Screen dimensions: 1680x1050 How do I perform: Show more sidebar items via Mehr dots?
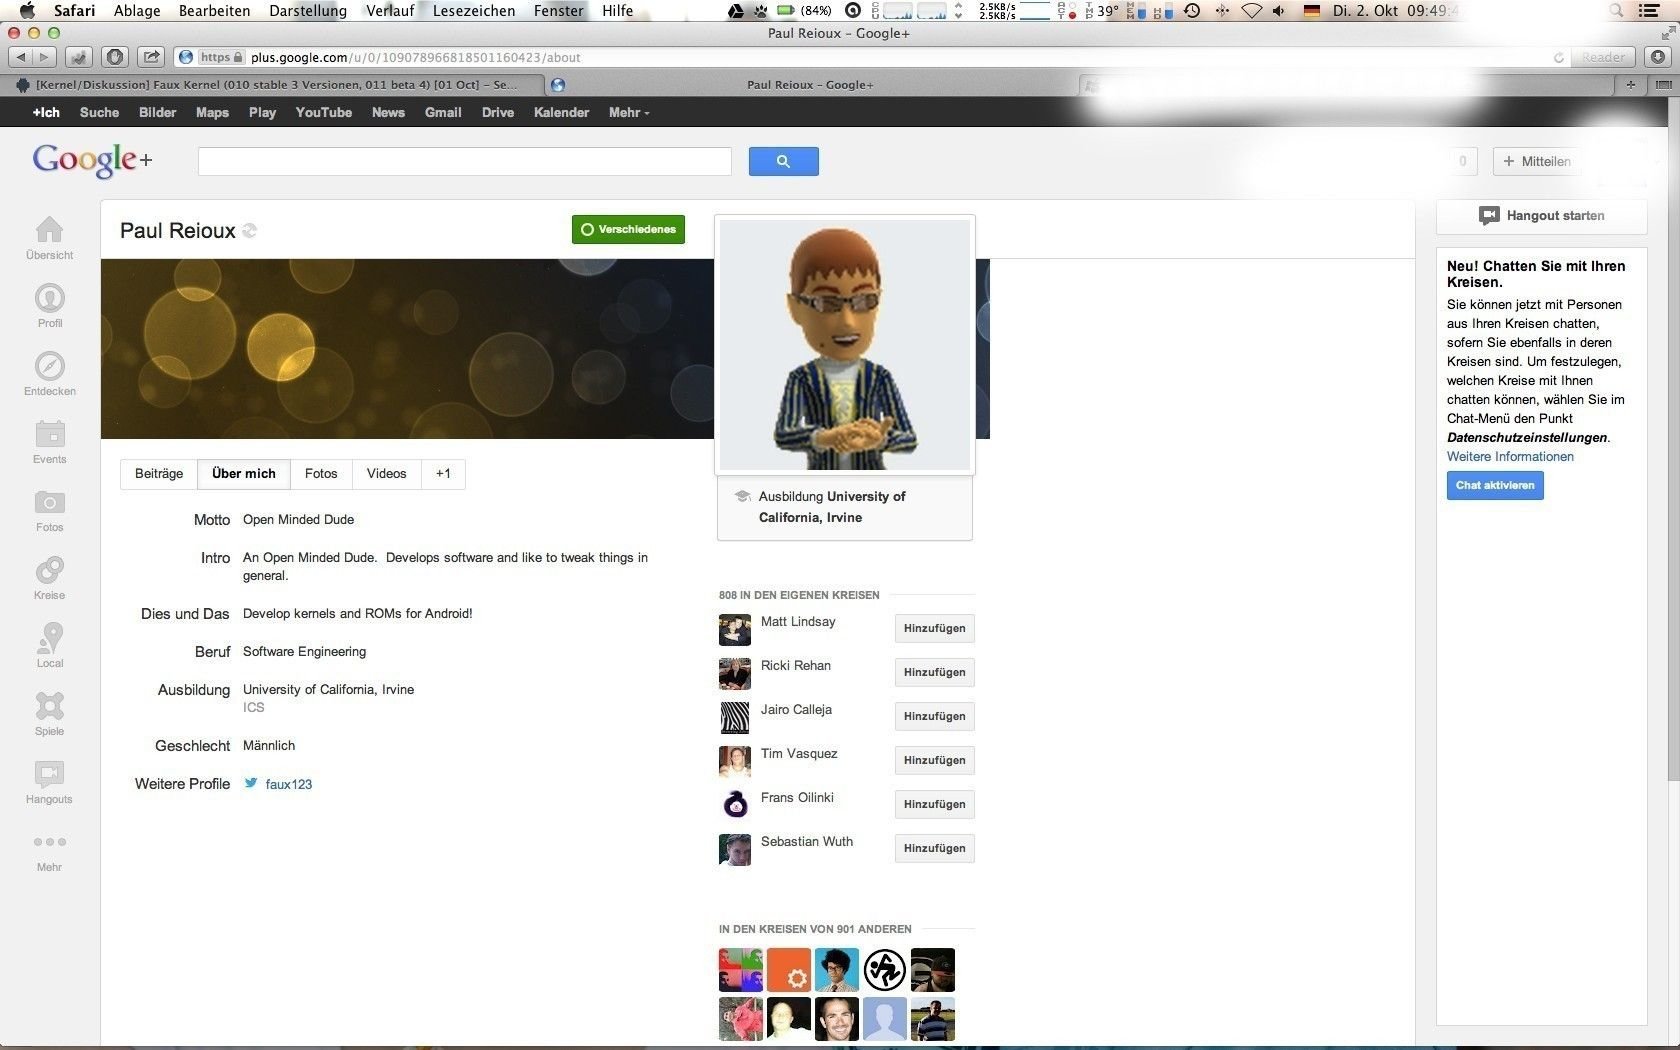(x=49, y=842)
